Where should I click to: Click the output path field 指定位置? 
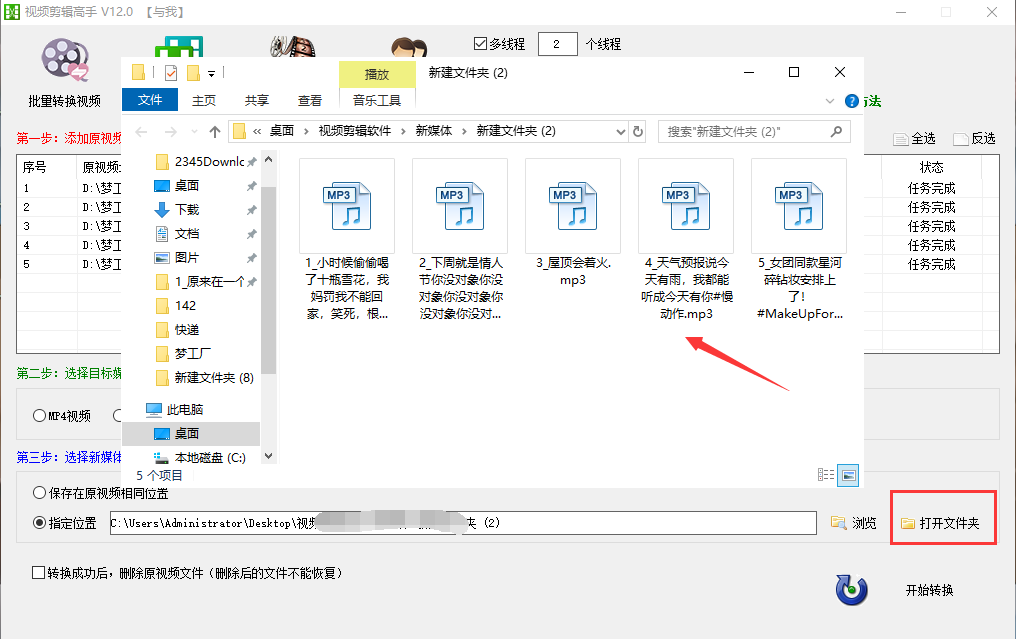463,522
